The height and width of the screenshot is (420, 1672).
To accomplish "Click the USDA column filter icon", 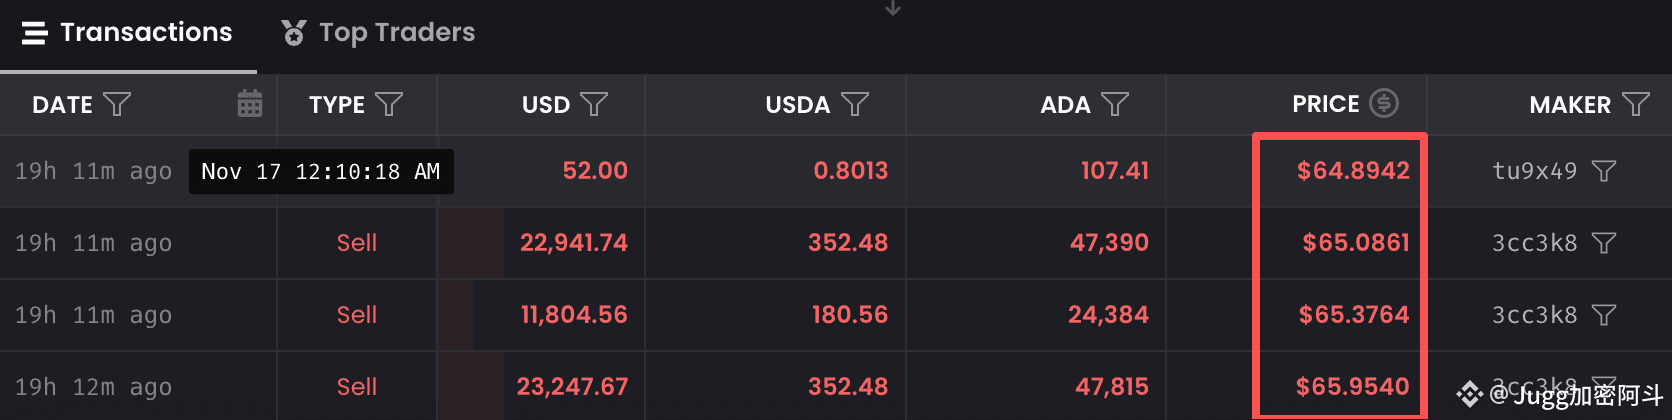I will (x=855, y=104).
